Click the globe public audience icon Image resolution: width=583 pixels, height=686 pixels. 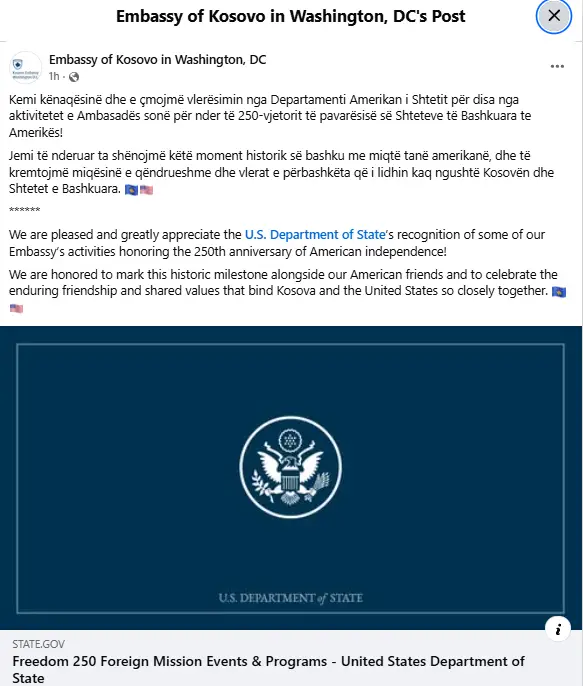point(74,77)
